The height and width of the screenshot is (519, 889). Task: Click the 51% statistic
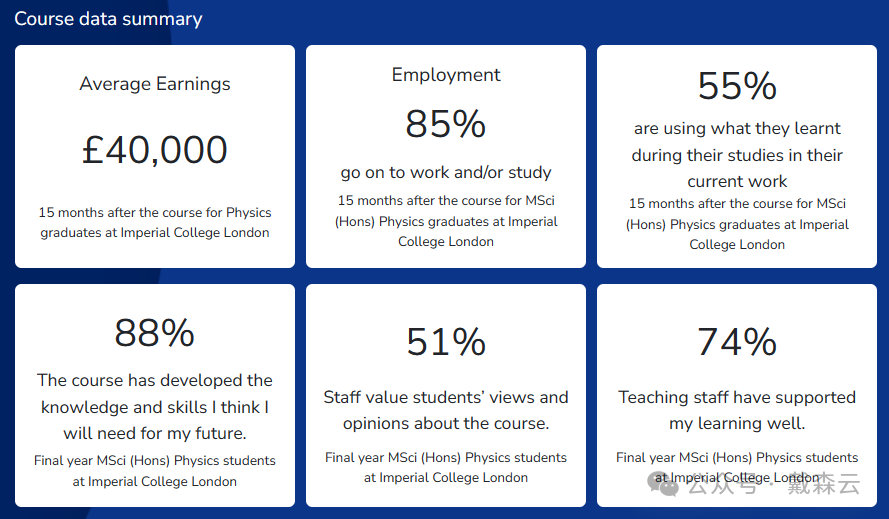coord(446,342)
